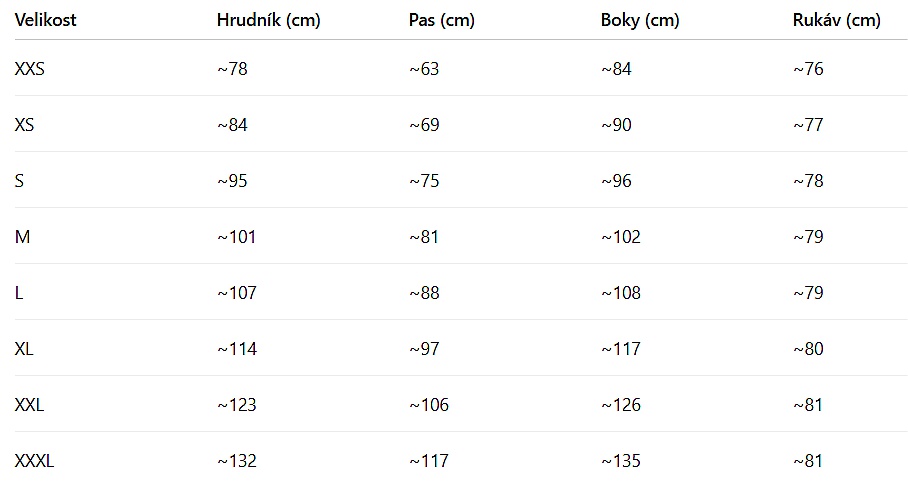Select the Rukáv (cm) column header
Image resolution: width=908 pixels, height=492 pixels.
point(837,20)
